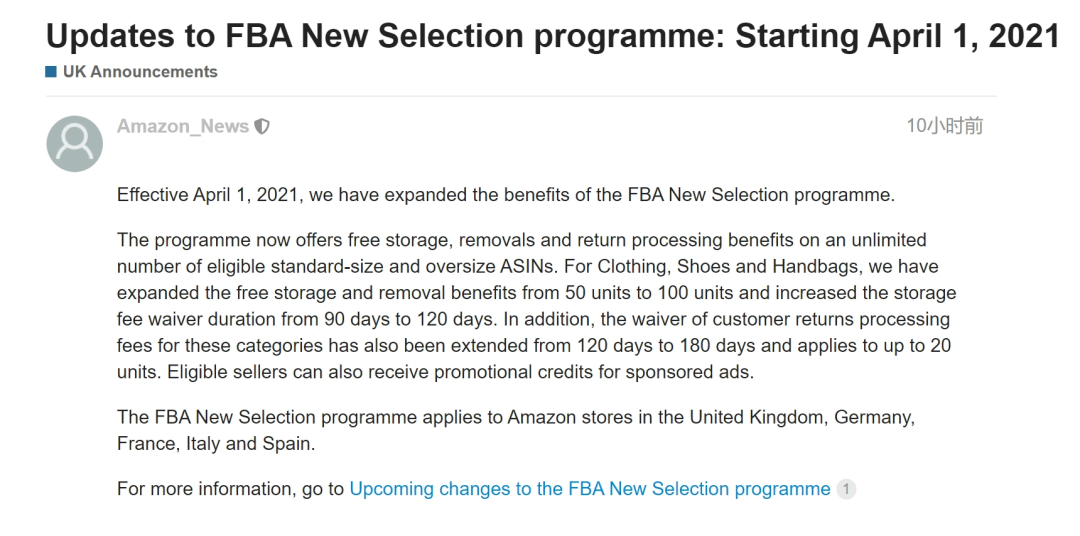1080x536 pixels.
Task: Click the line starting The programme now offers
Action: tap(521, 240)
